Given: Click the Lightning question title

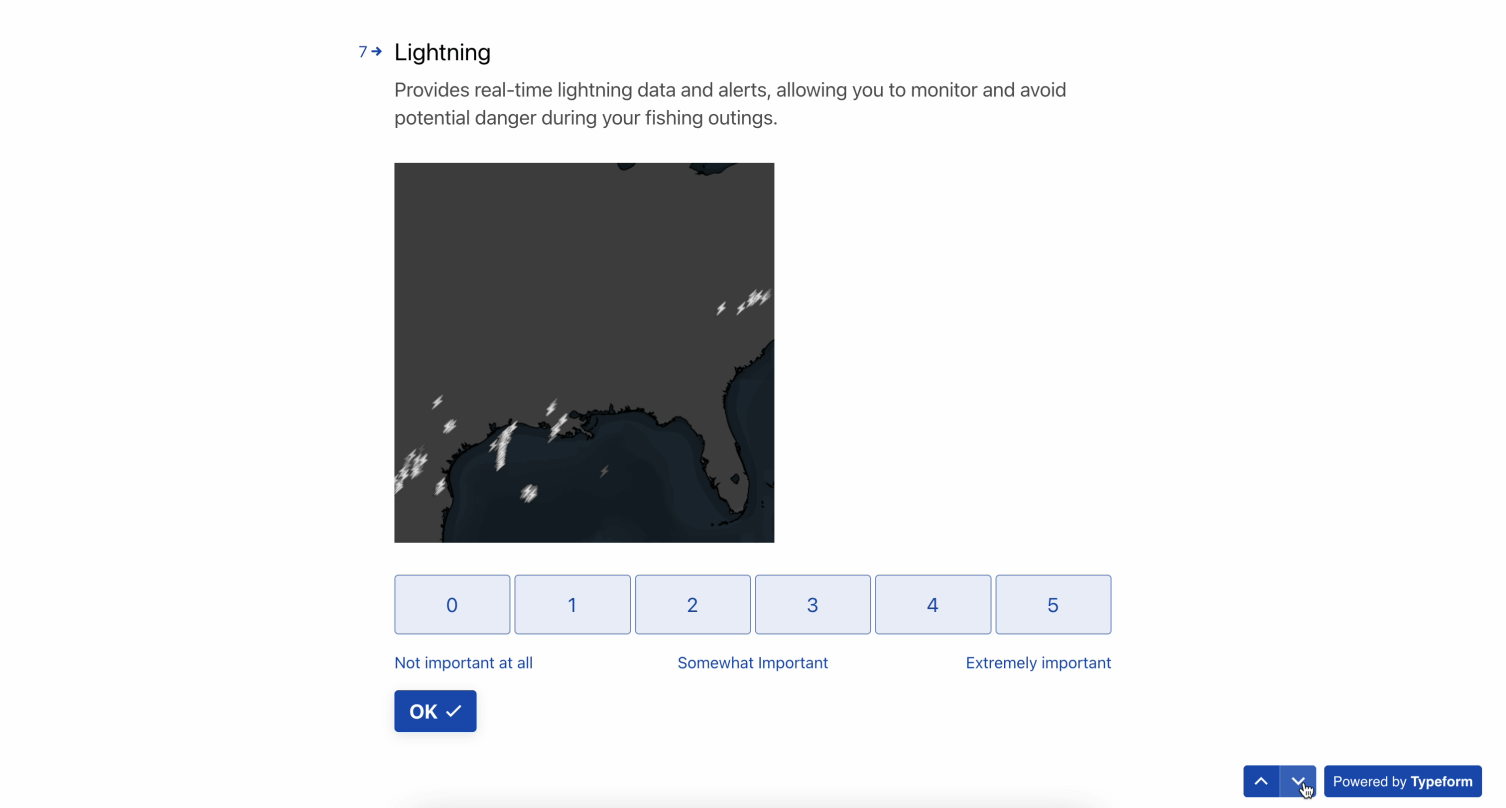Looking at the screenshot, I should tap(442, 52).
